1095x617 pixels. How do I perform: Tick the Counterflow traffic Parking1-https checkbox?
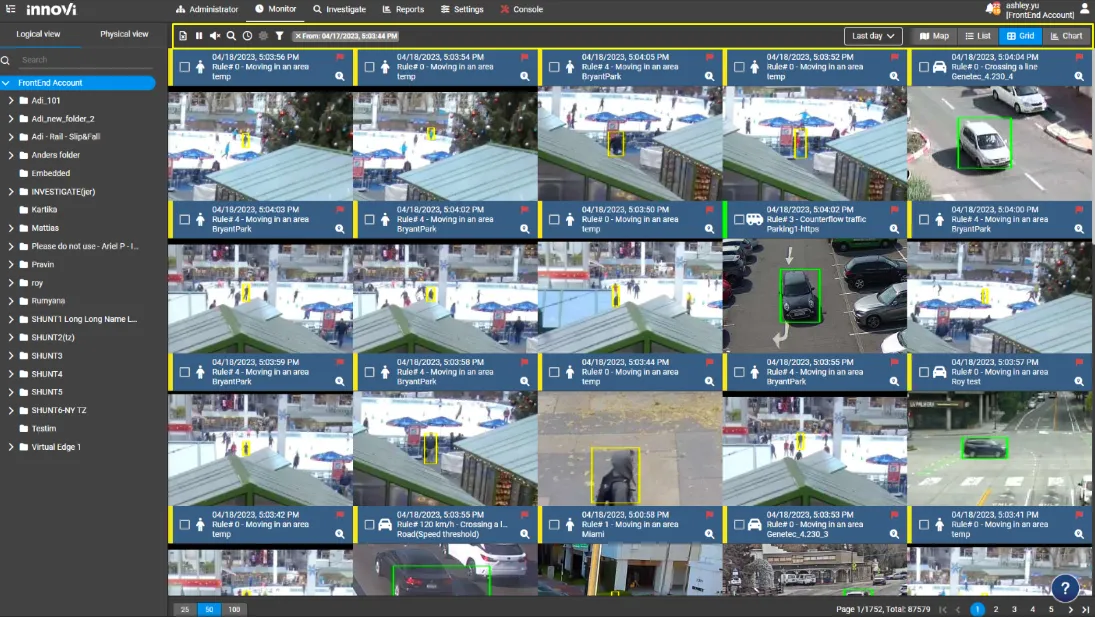coord(739,219)
